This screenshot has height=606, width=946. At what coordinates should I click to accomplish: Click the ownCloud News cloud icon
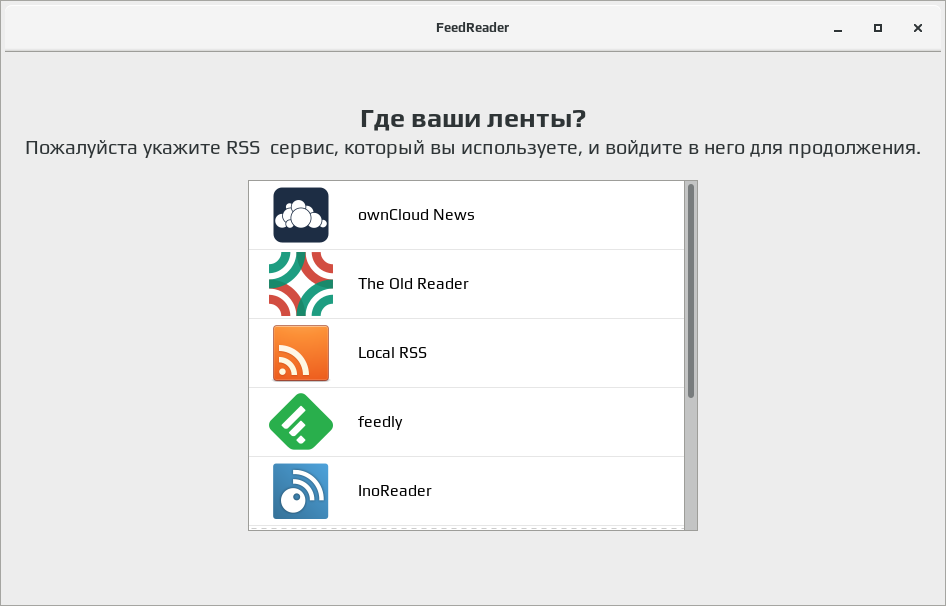tap(300, 215)
